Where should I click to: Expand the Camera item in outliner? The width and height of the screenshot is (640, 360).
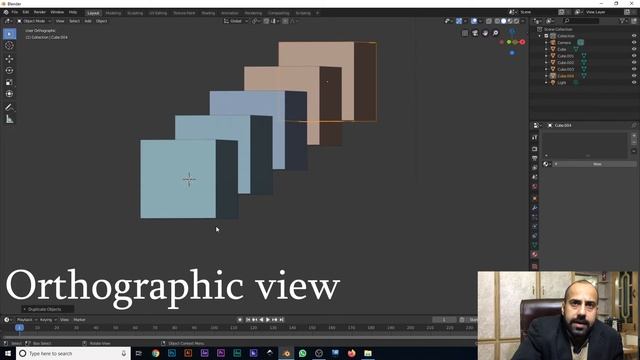pos(546,42)
